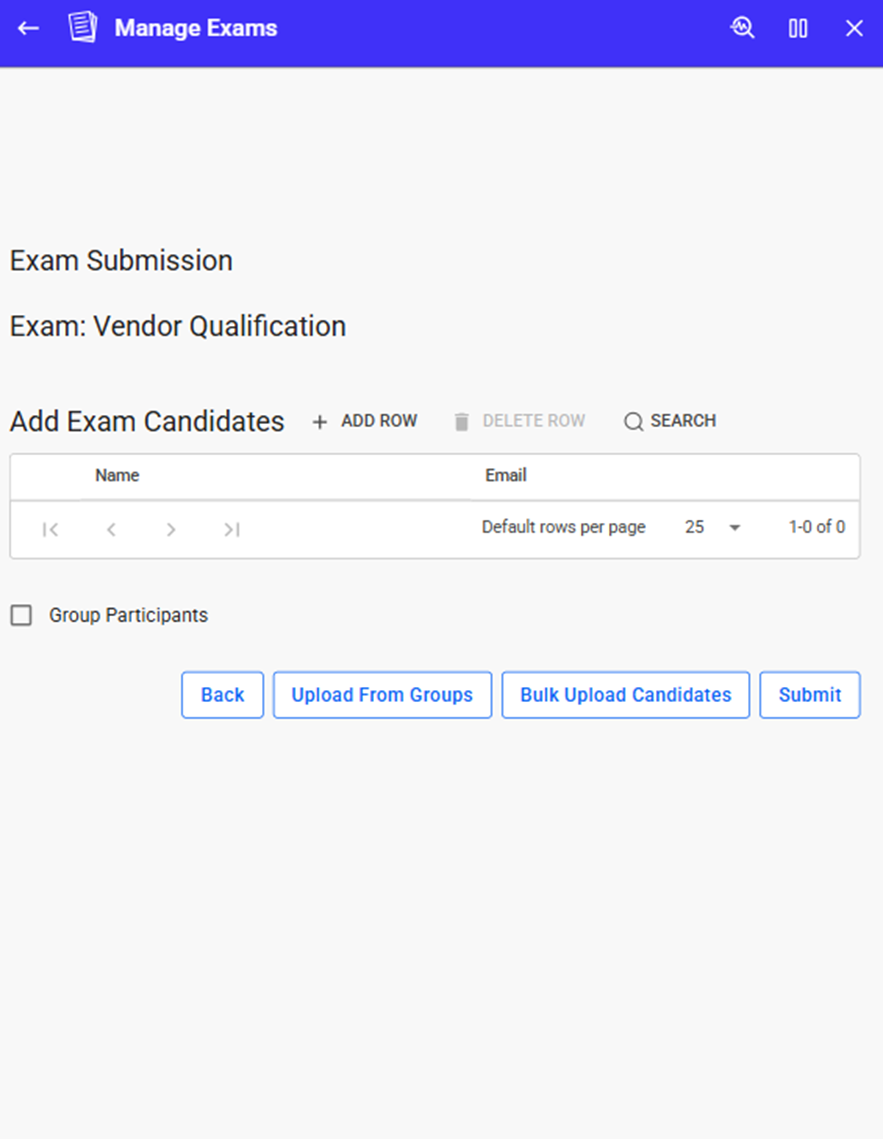This screenshot has width=883, height=1139.
Task: Click the Manage Exams document icon
Action: [x=82, y=28]
